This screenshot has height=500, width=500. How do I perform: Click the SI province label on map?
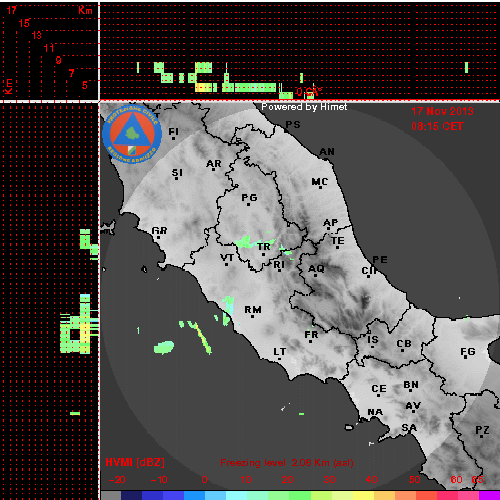click(177, 173)
